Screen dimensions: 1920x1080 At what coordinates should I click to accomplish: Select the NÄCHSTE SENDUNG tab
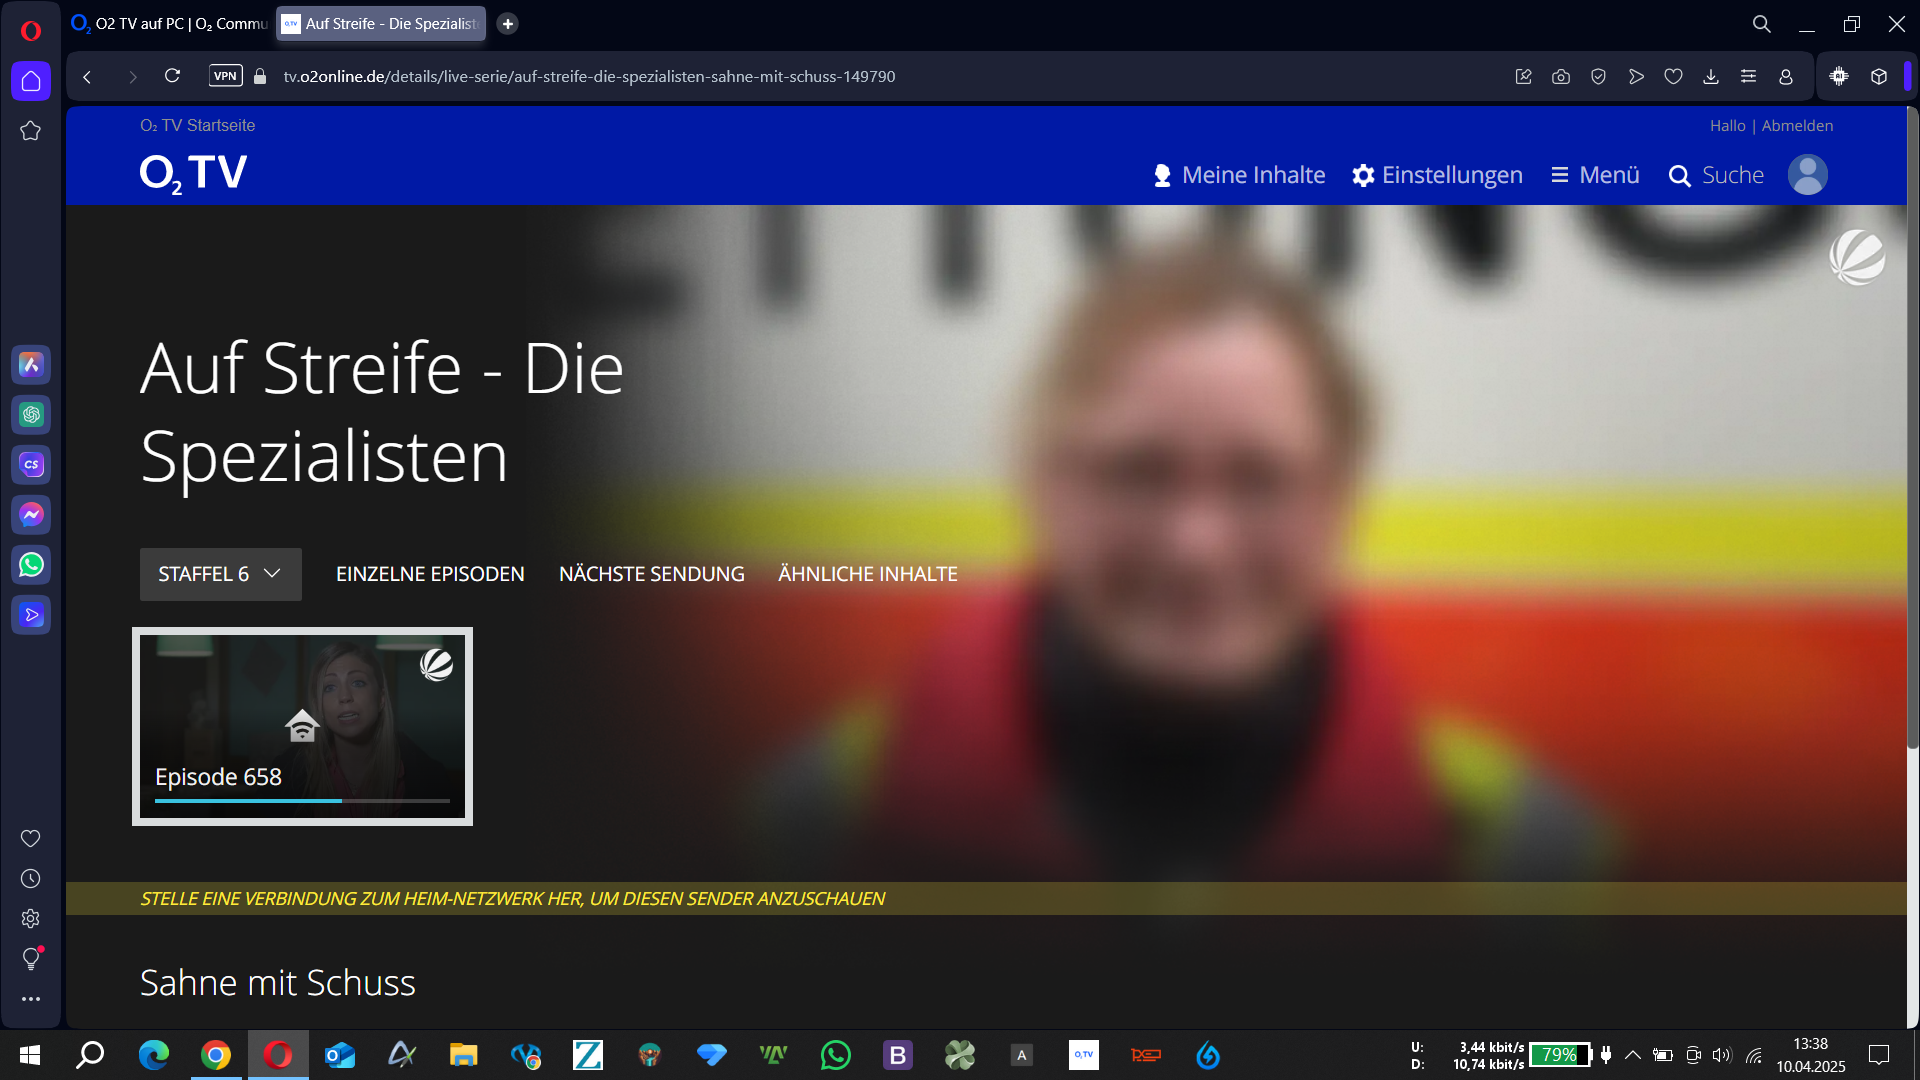[x=652, y=574]
